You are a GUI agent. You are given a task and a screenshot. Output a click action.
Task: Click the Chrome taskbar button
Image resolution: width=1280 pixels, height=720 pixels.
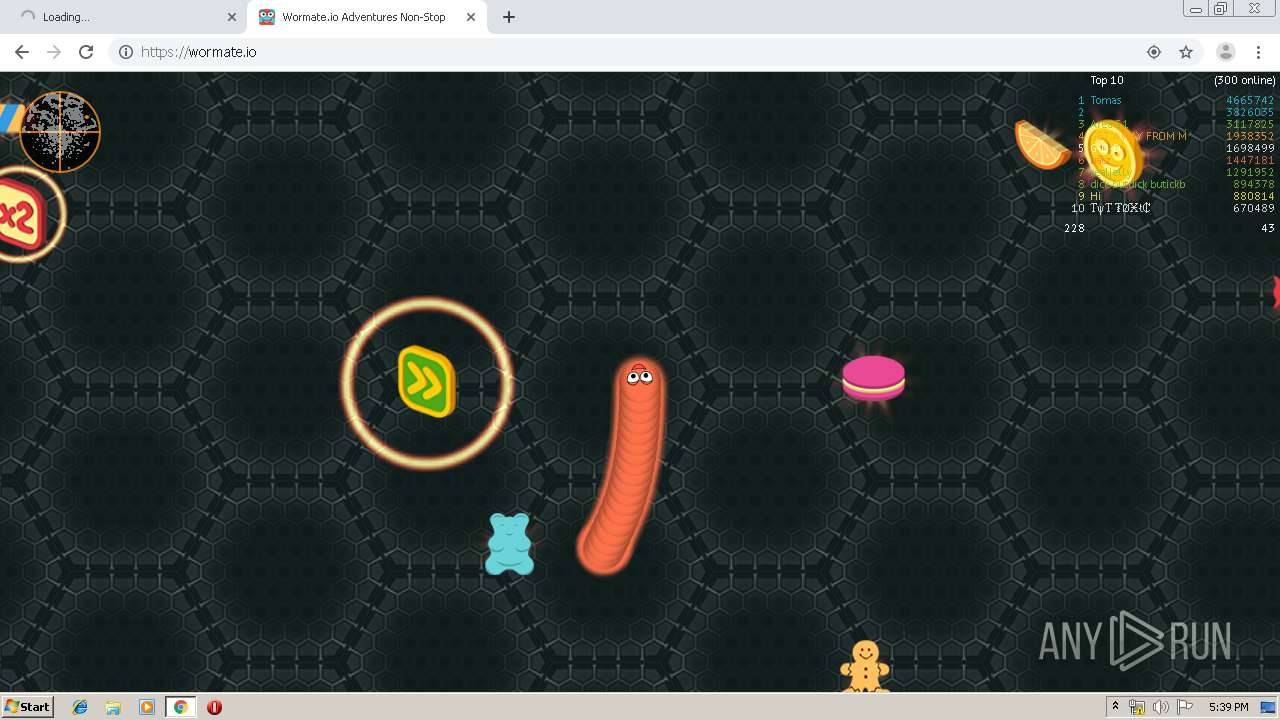pyautogui.click(x=181, y=707)
